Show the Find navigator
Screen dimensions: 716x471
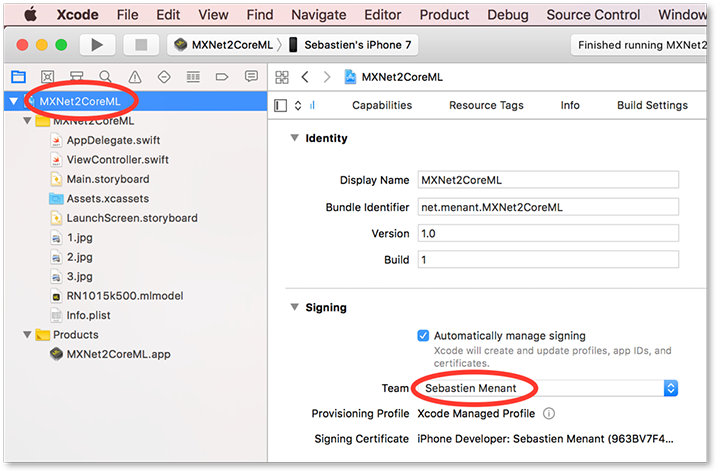[x=105, y=76]
